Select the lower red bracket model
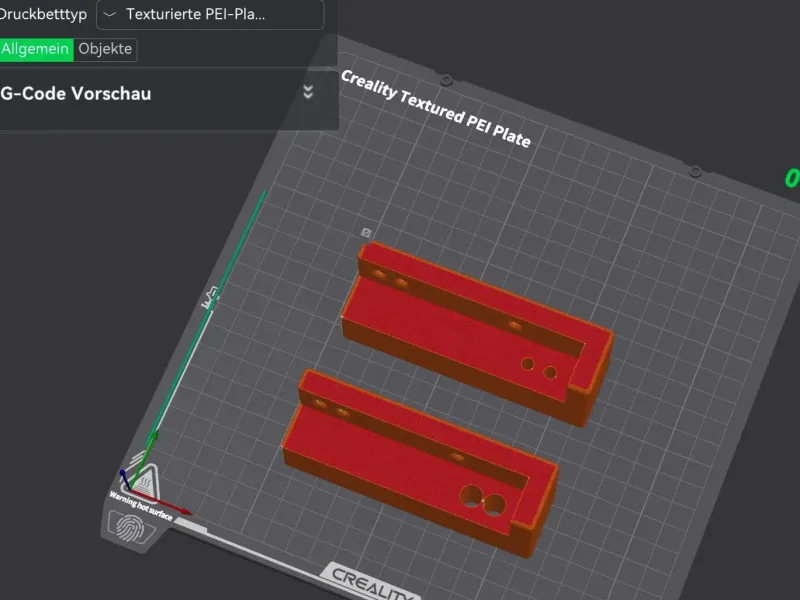The height and width of the screenshot is (600, 800). coord(421,462)
